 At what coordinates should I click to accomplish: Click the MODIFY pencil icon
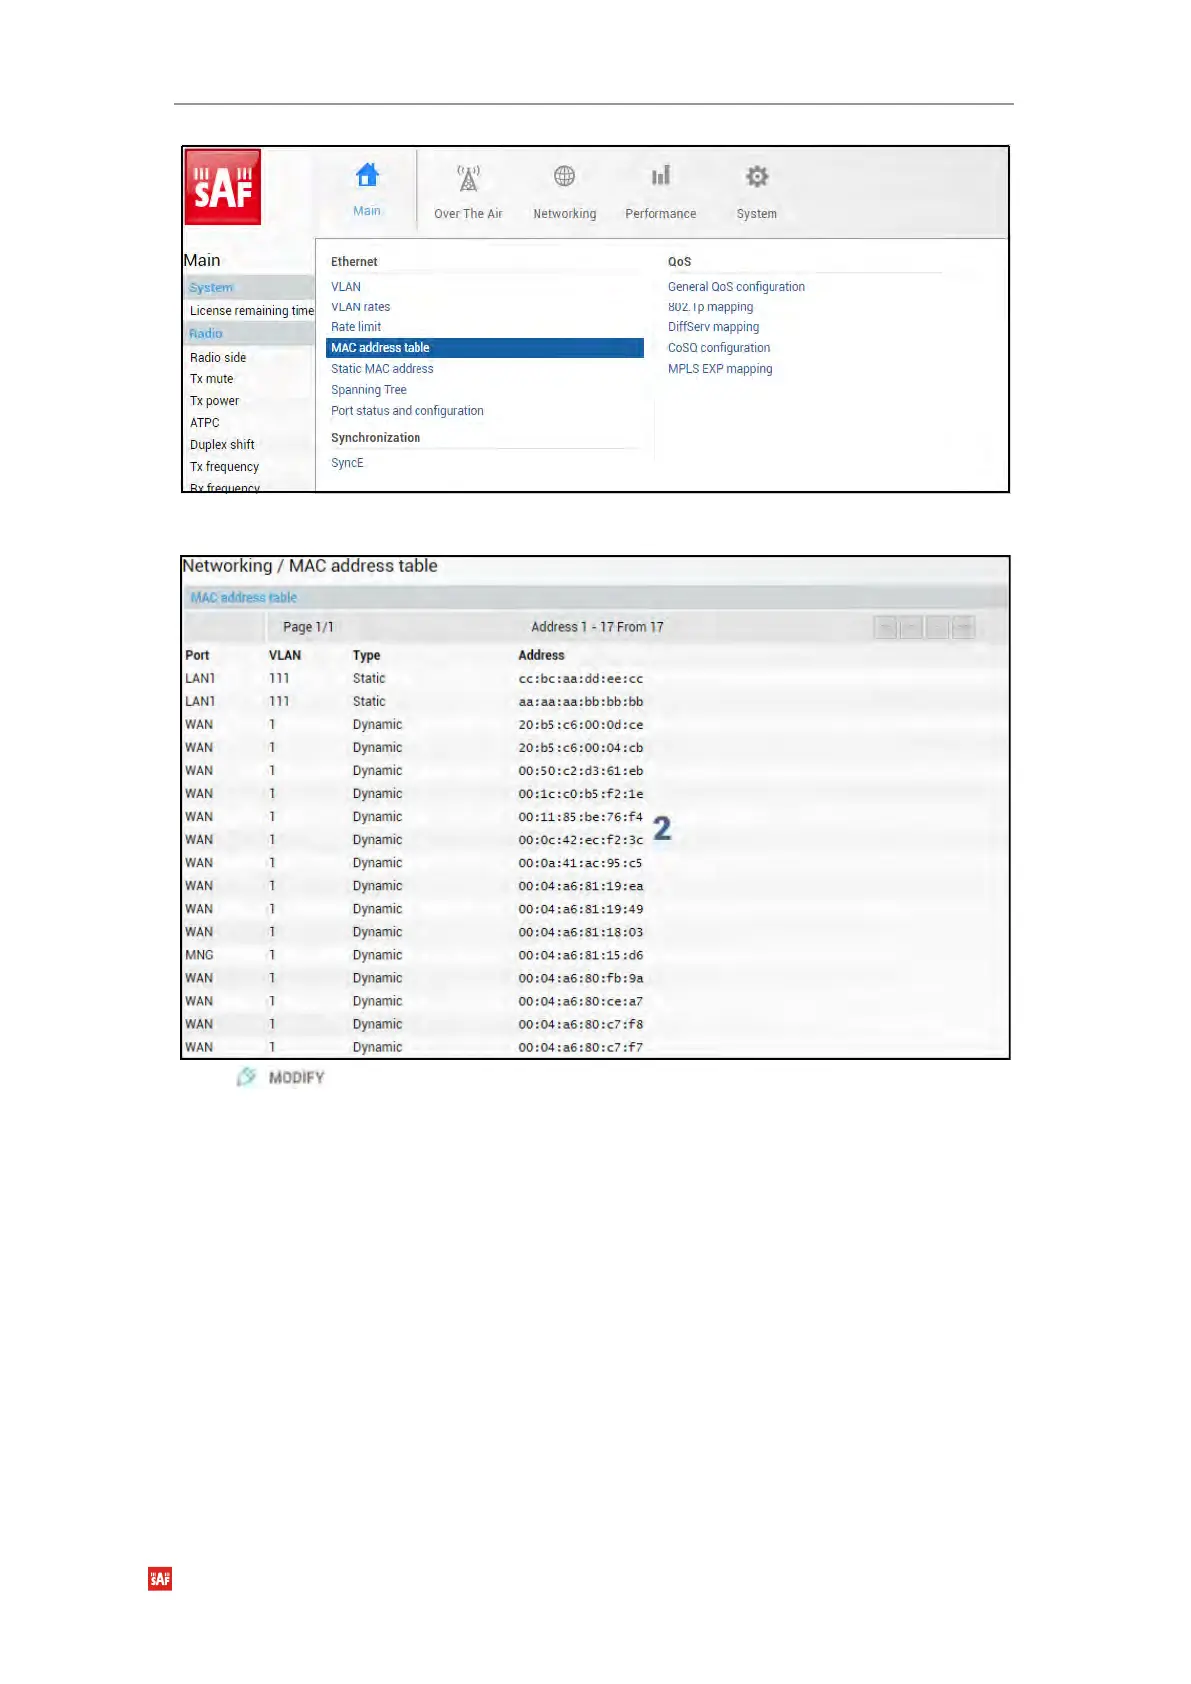click(246, 1077)
